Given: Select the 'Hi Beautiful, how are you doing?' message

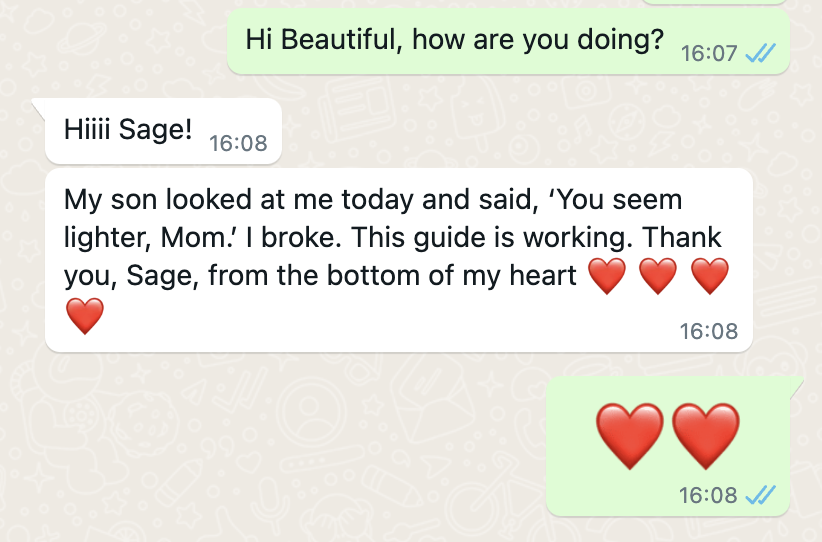Looking at the screenshot, I should (x=509, y=41).
